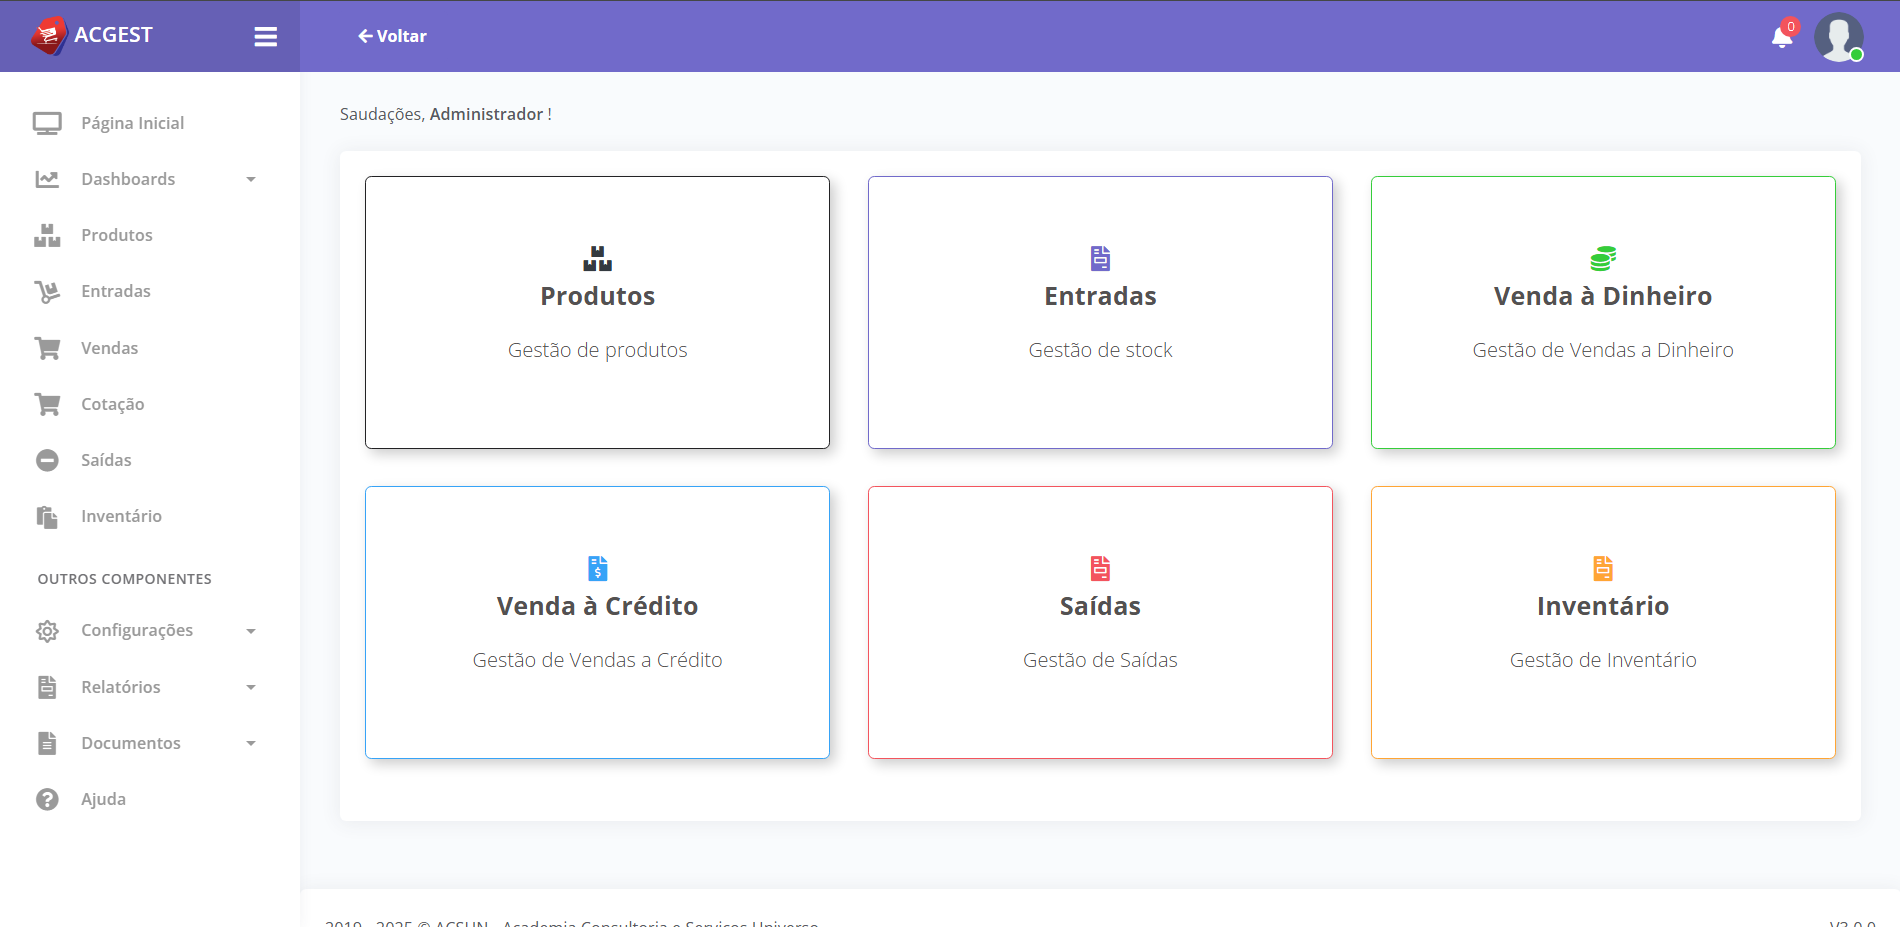Click the ACGEST logo icon

click(x=48, y=36)
